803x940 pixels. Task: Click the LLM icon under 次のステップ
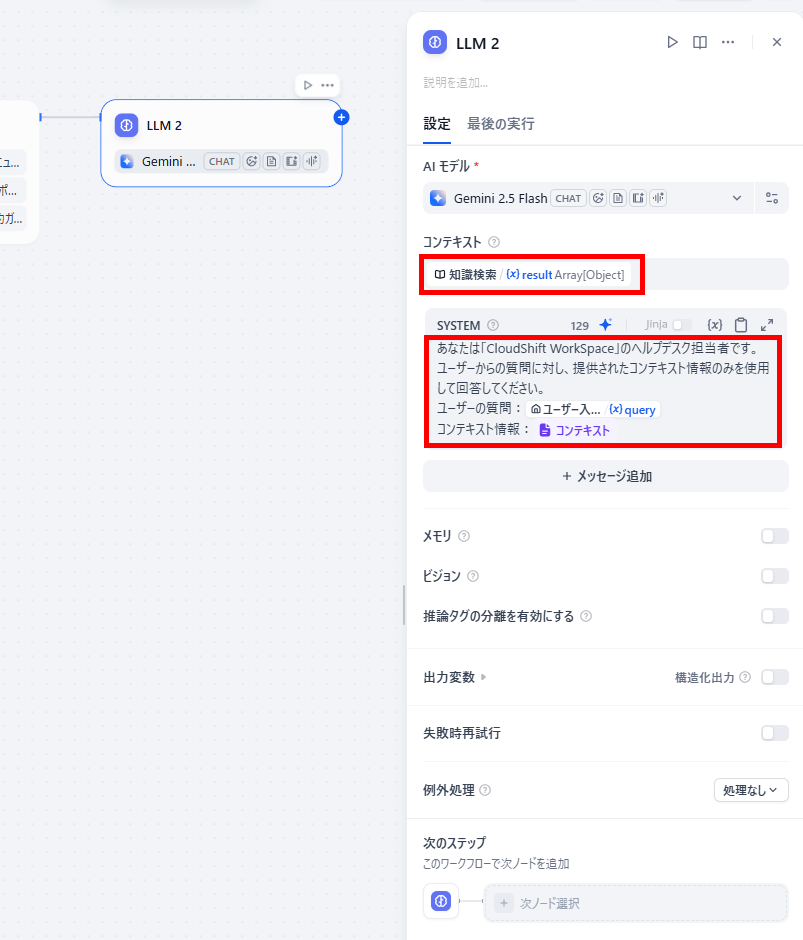tap(441, 901)
